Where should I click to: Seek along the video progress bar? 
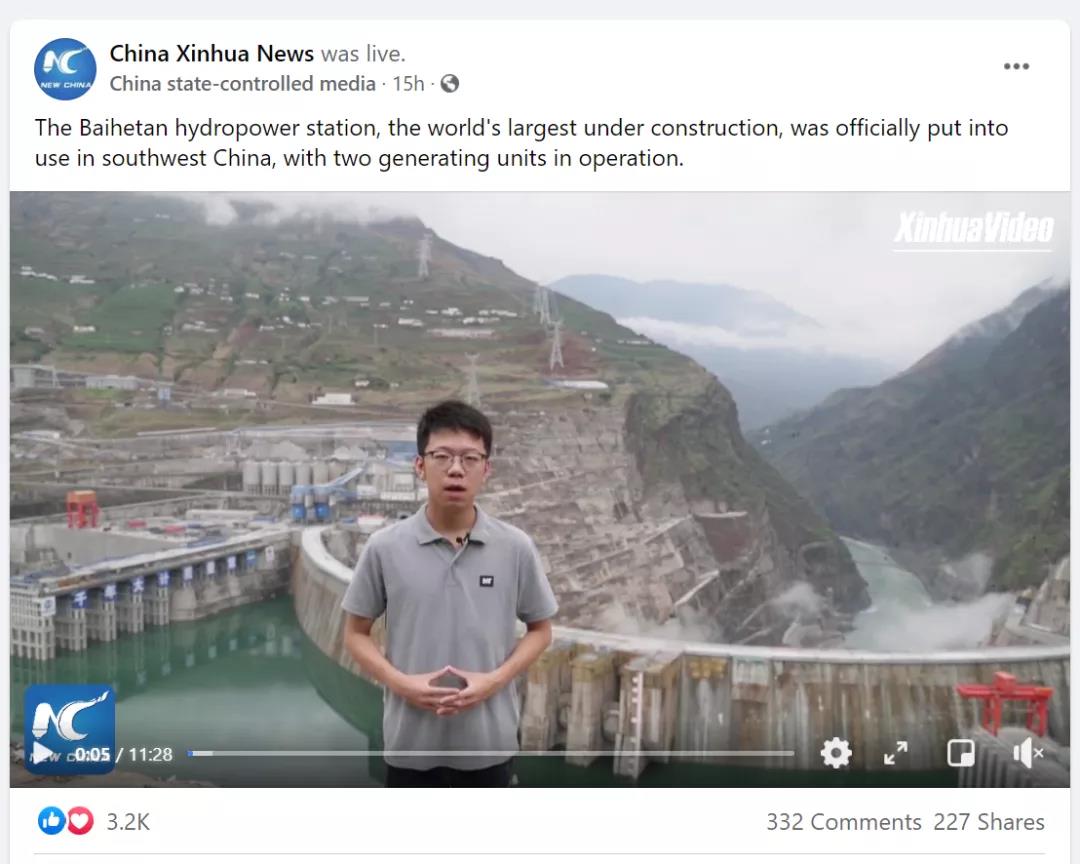(x=491, y=753)
